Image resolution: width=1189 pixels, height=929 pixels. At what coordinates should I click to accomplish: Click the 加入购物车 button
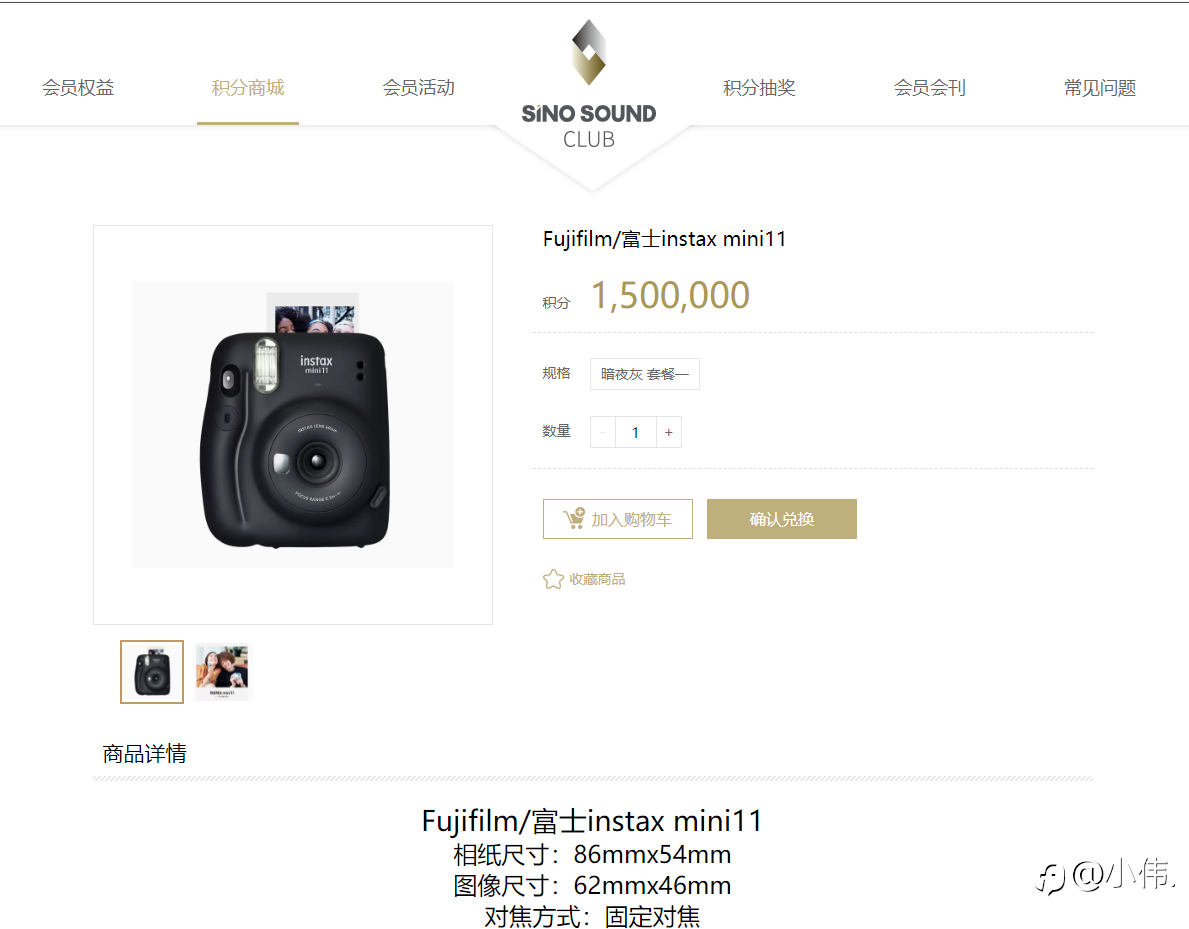[618, 519]
